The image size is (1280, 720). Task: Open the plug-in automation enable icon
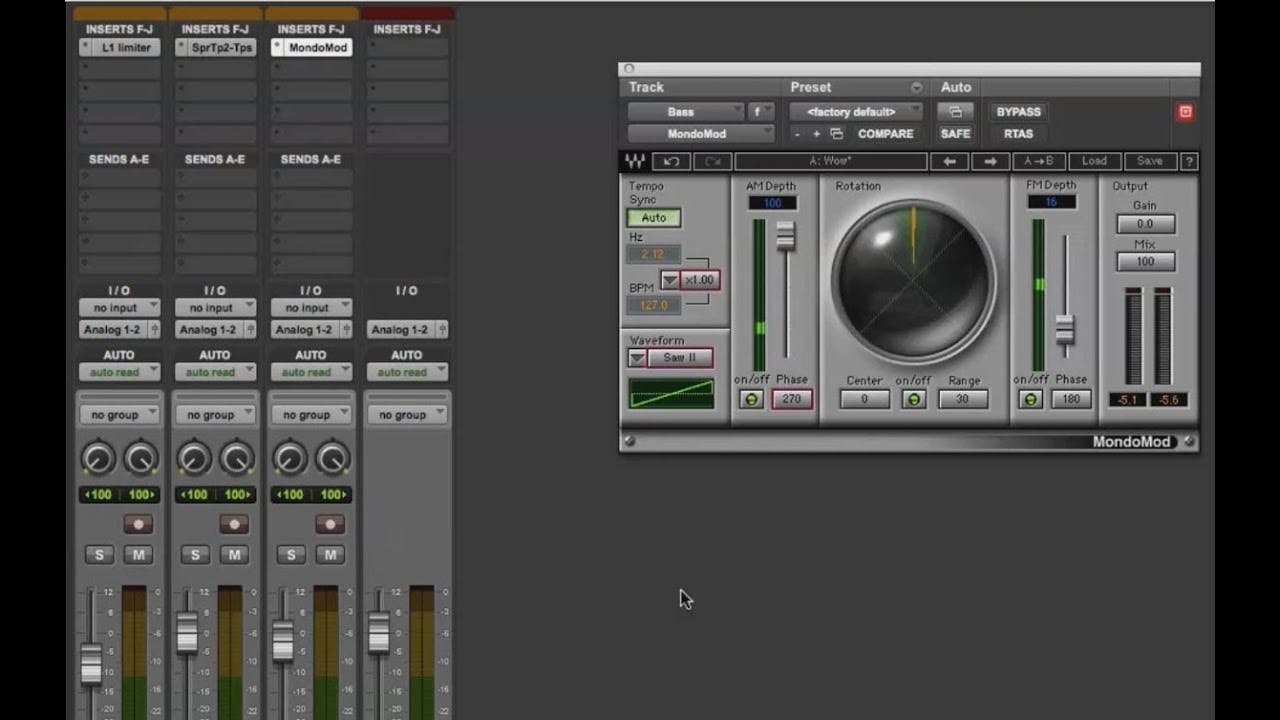point(955,112)
